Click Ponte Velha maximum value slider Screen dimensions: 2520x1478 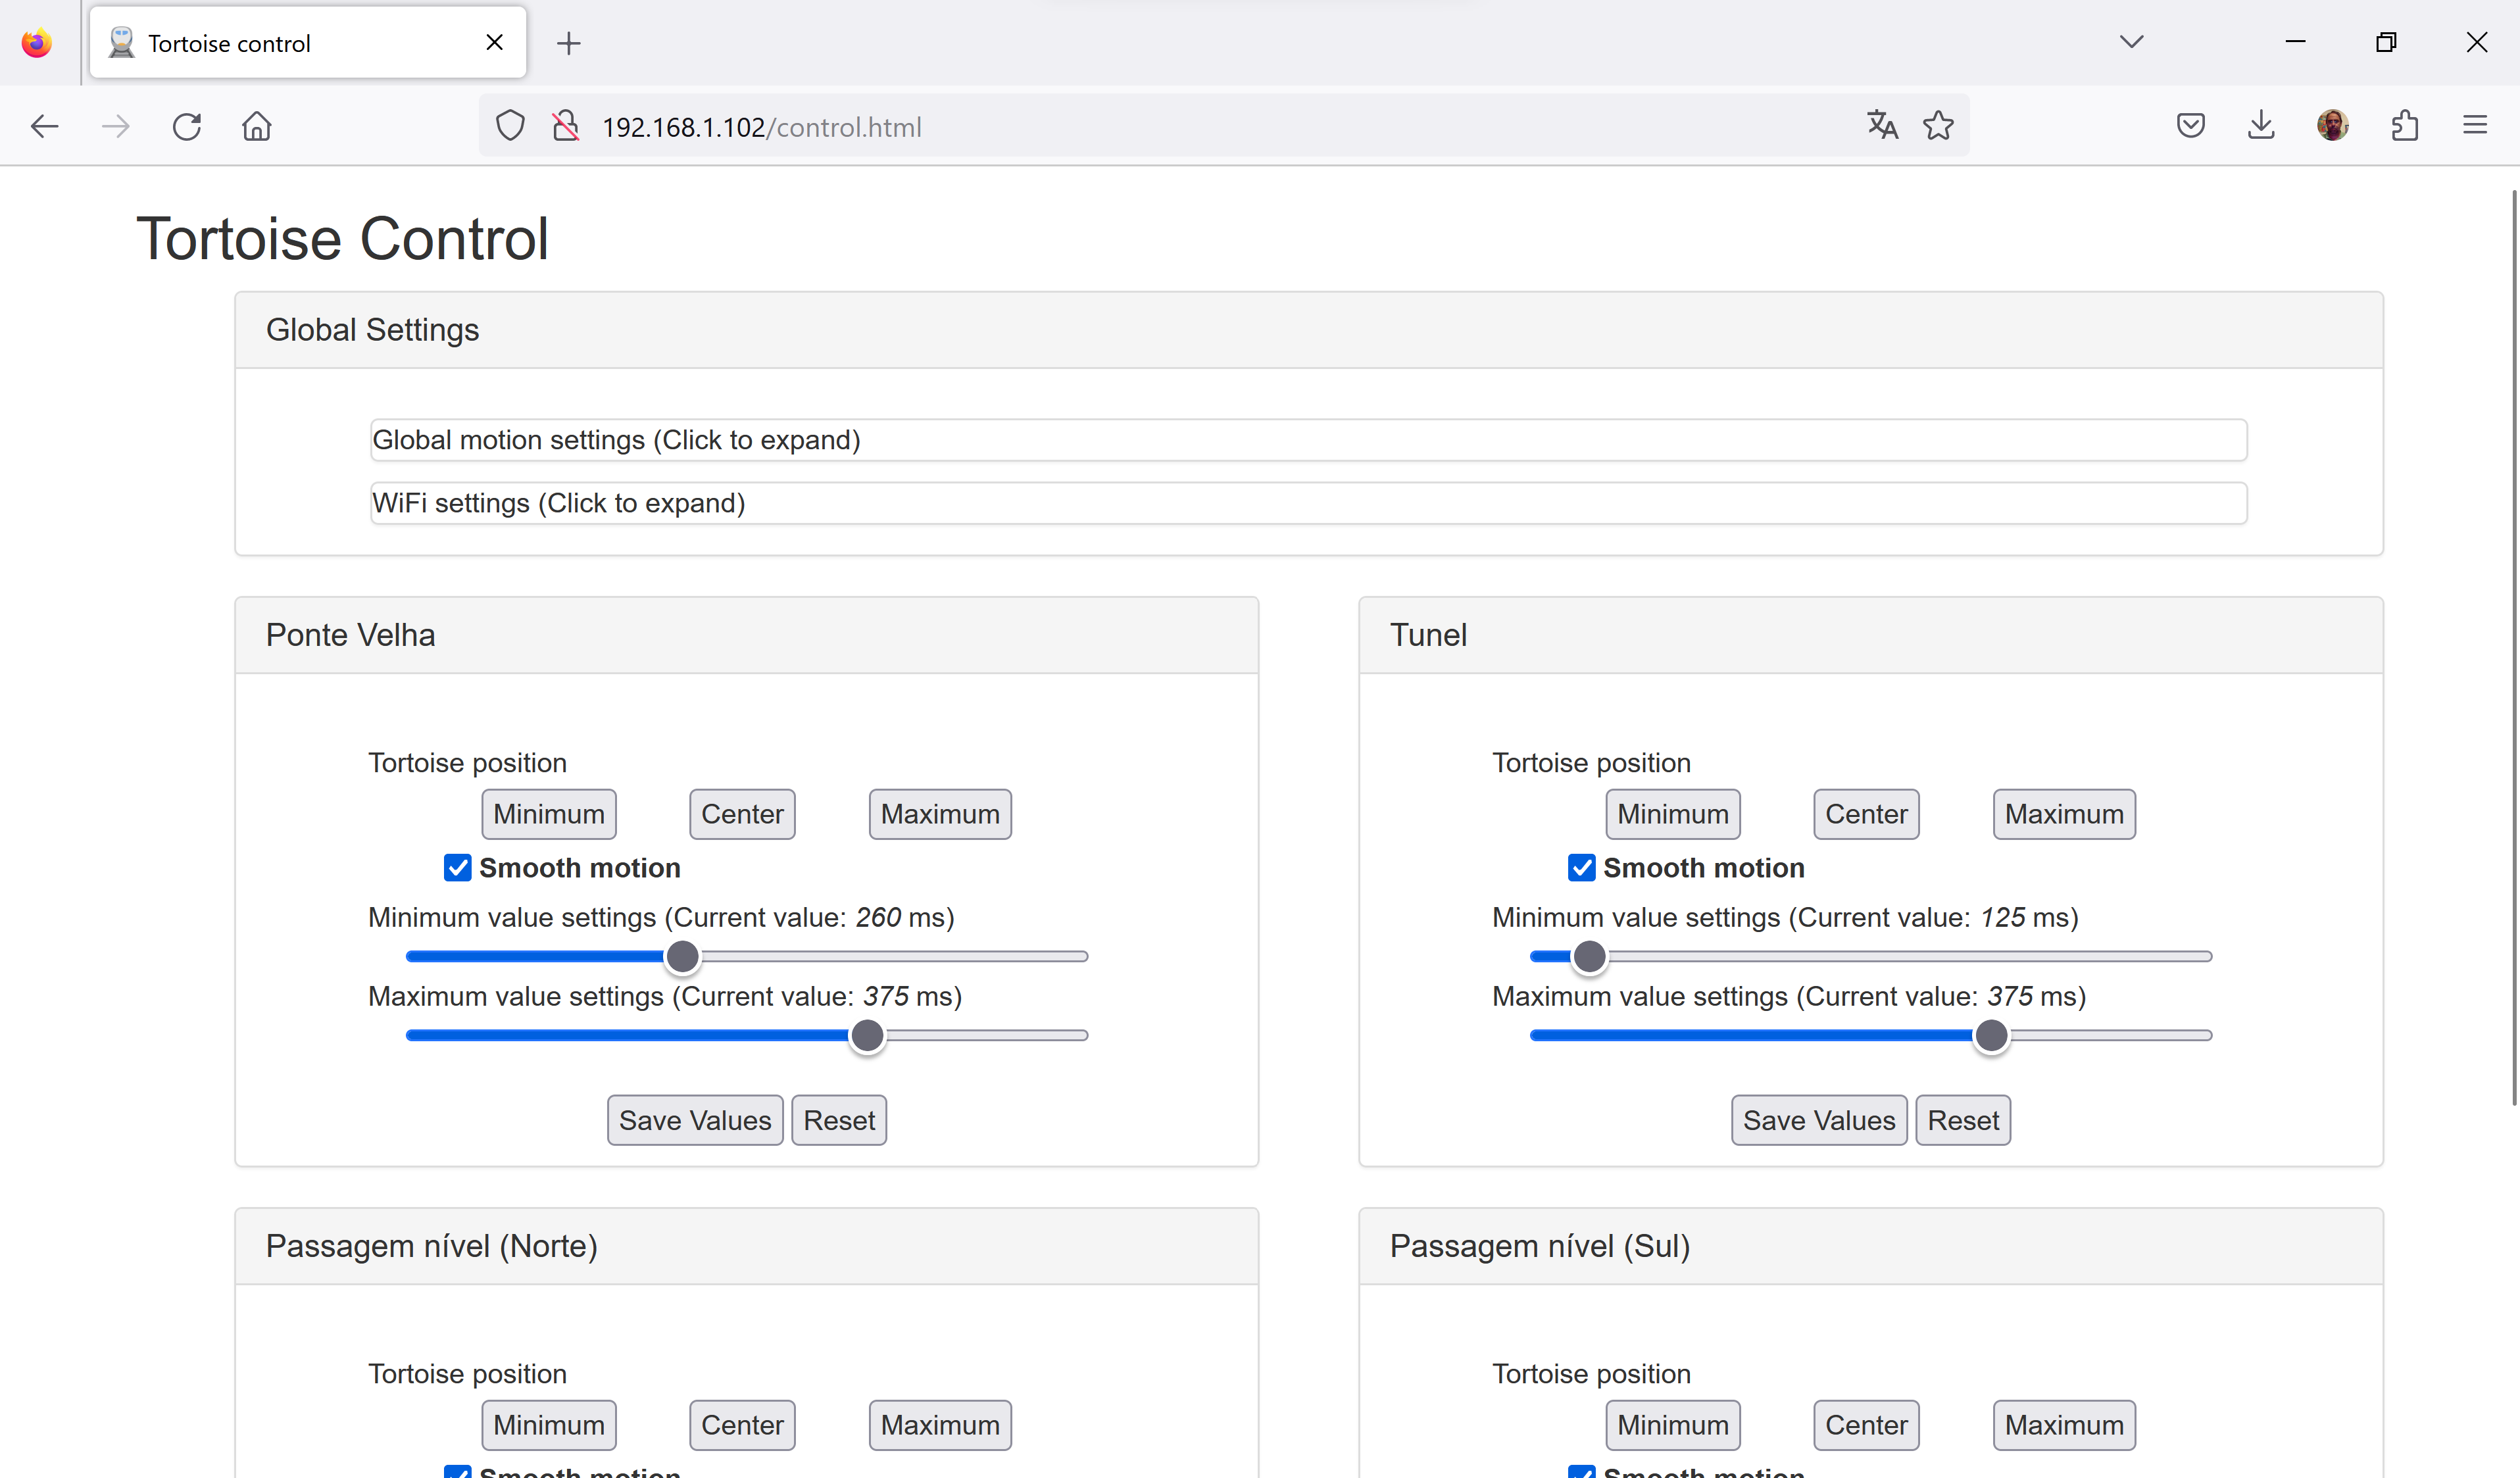click(746, 1036)
